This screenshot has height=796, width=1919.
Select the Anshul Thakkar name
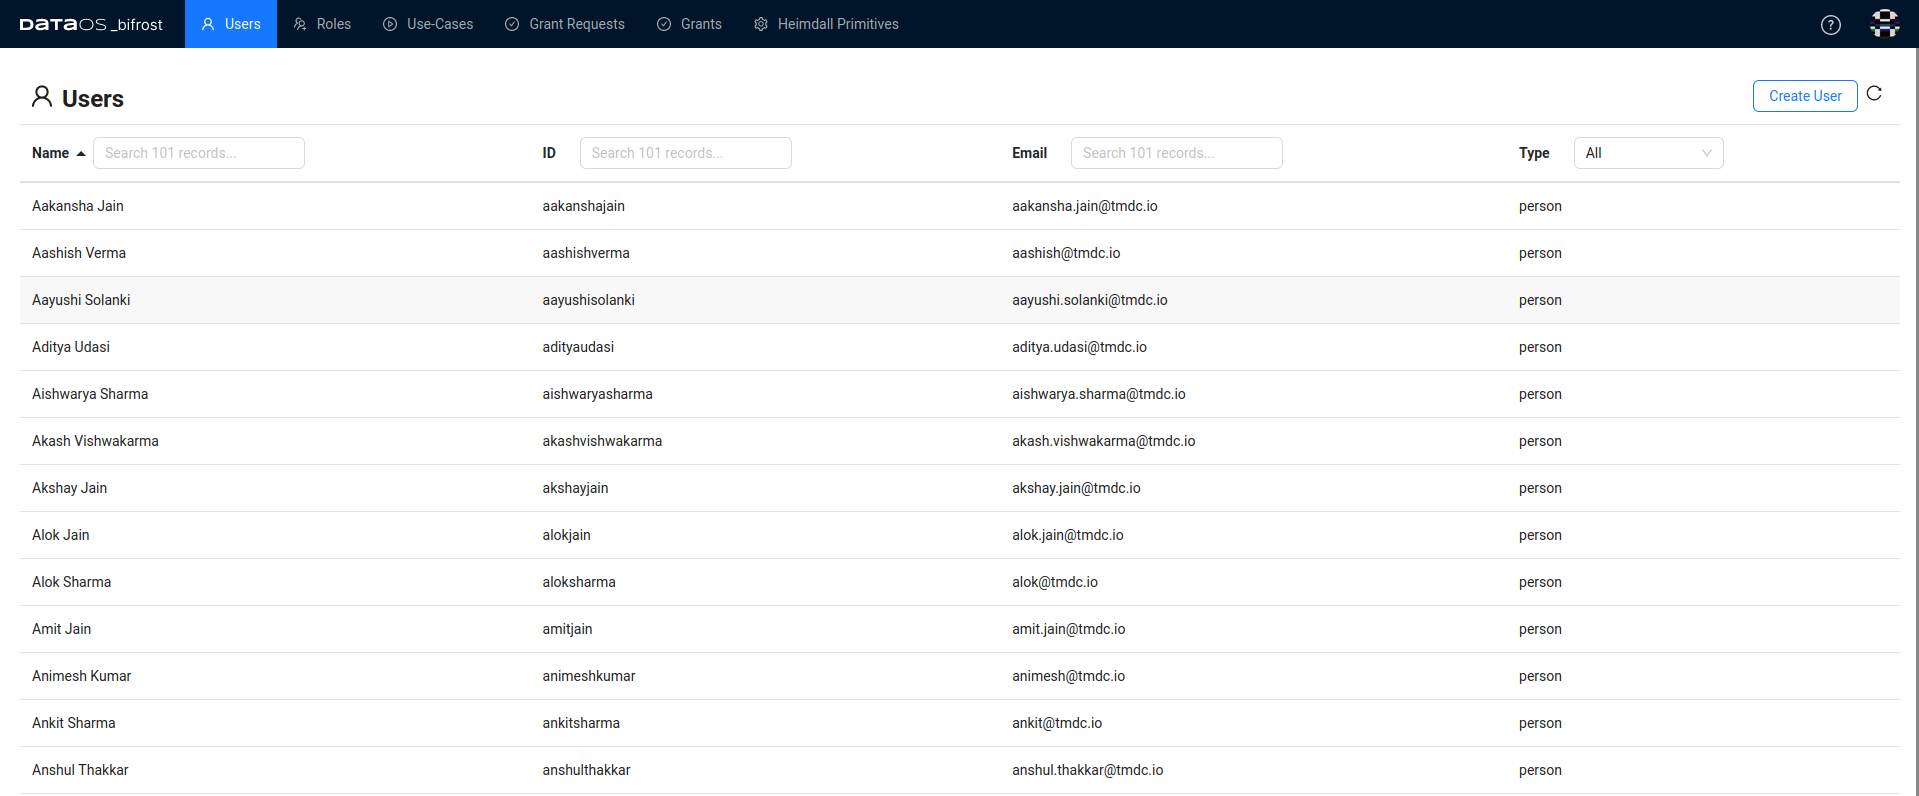click(x=80, y=770)
